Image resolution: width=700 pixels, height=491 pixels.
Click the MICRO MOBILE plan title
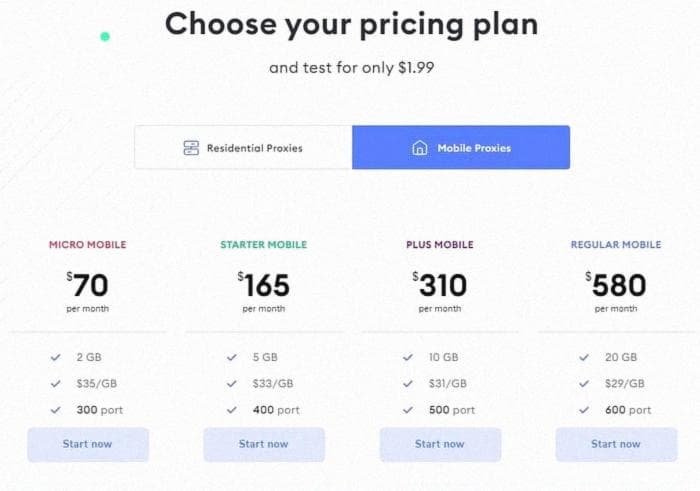(x=88, y=245)
